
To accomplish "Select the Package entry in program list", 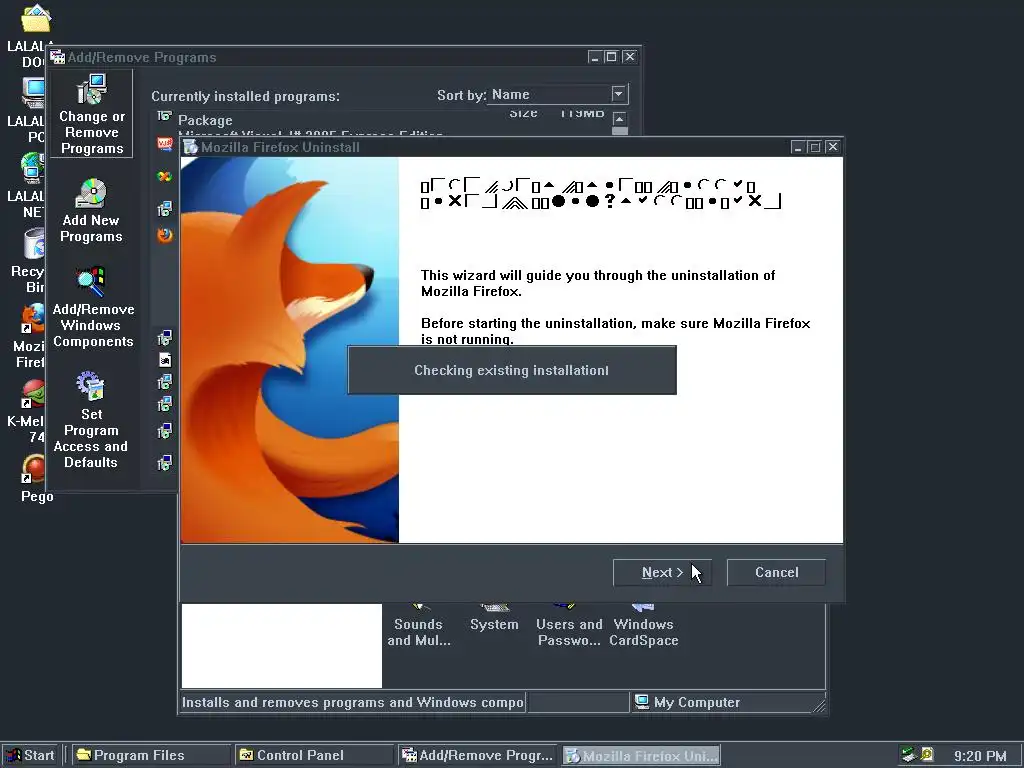I will pyautogui.click(x=204, y=120).
